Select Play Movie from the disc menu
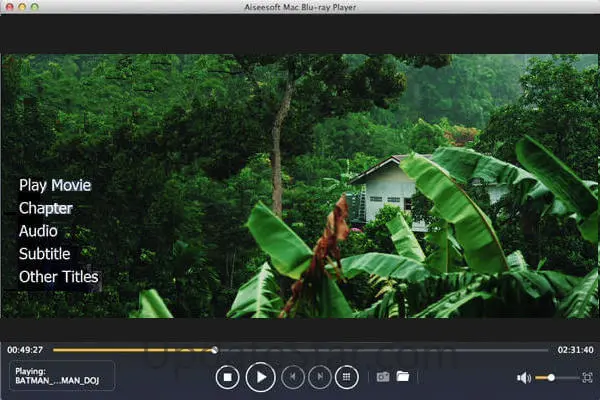 point(55,185)
